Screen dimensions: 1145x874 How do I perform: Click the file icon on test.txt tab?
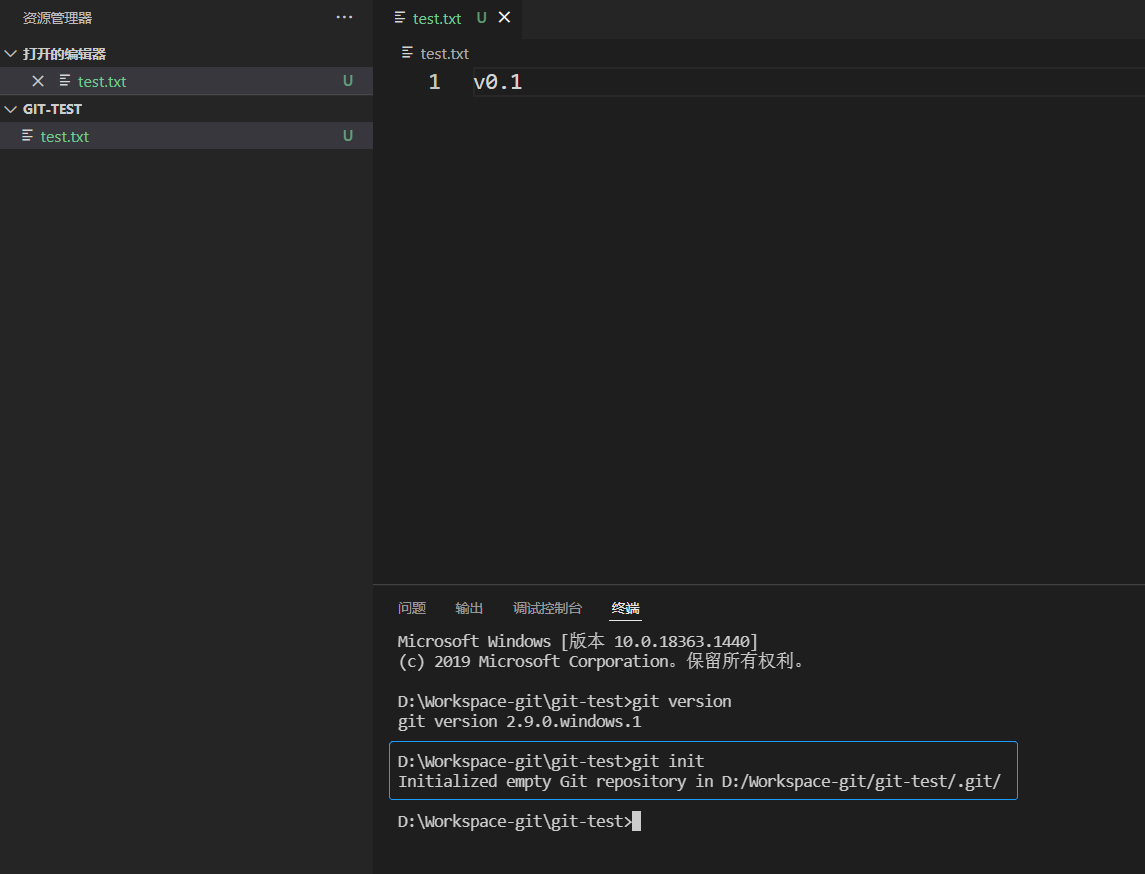(x=400, y=18)
